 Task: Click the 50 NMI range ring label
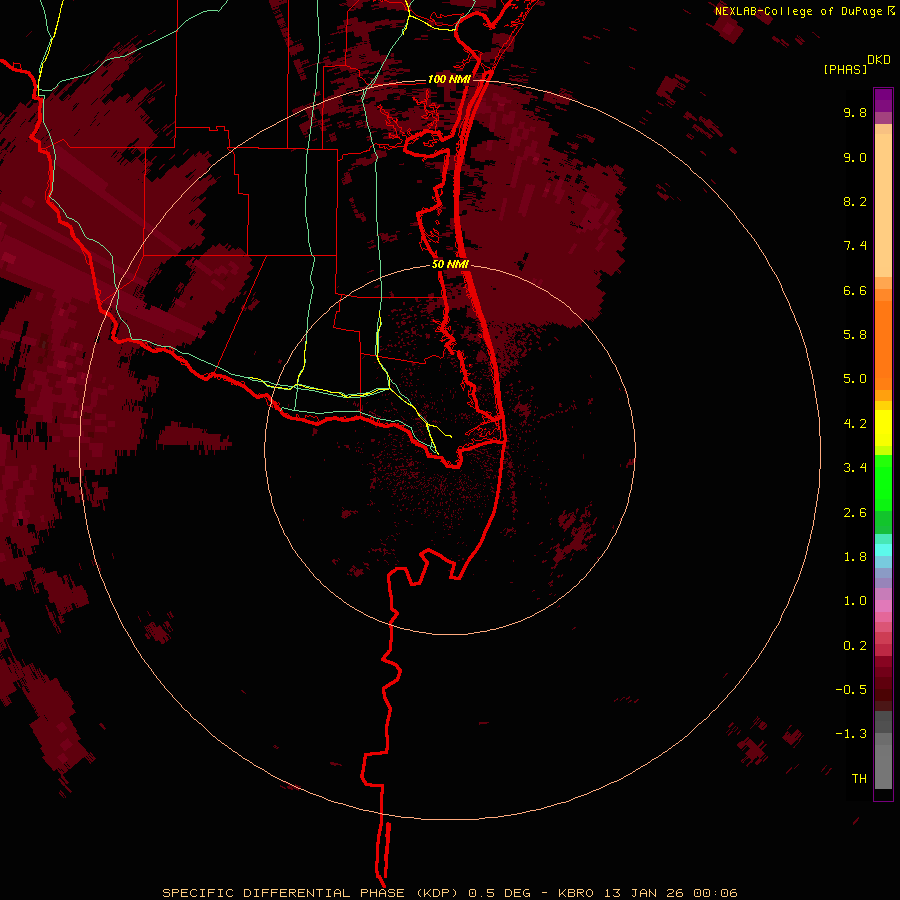pyautogui.click(x=450, y=264)
